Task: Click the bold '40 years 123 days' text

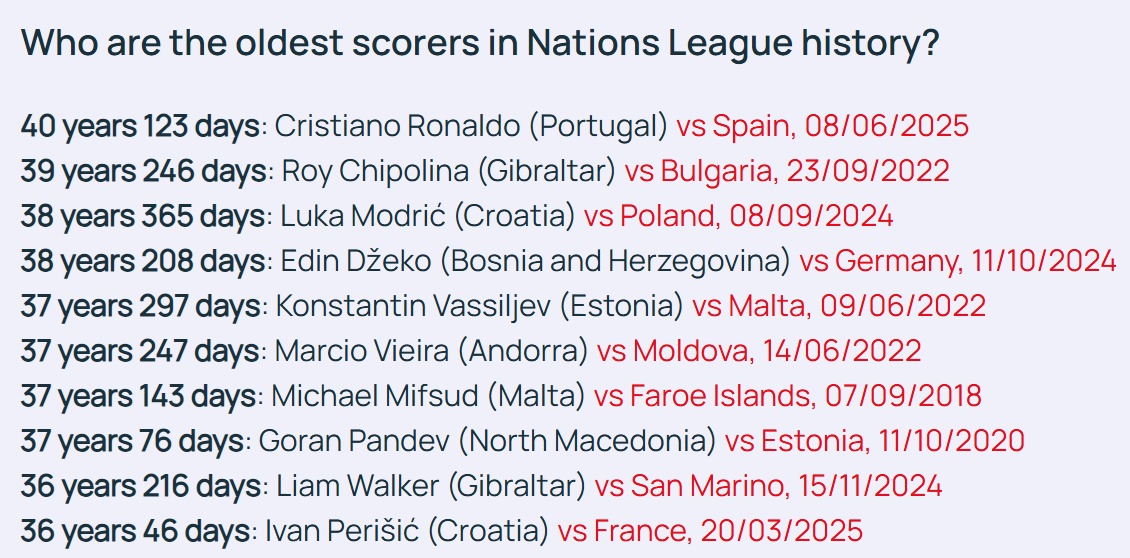Action: click(x=140, y=126)
